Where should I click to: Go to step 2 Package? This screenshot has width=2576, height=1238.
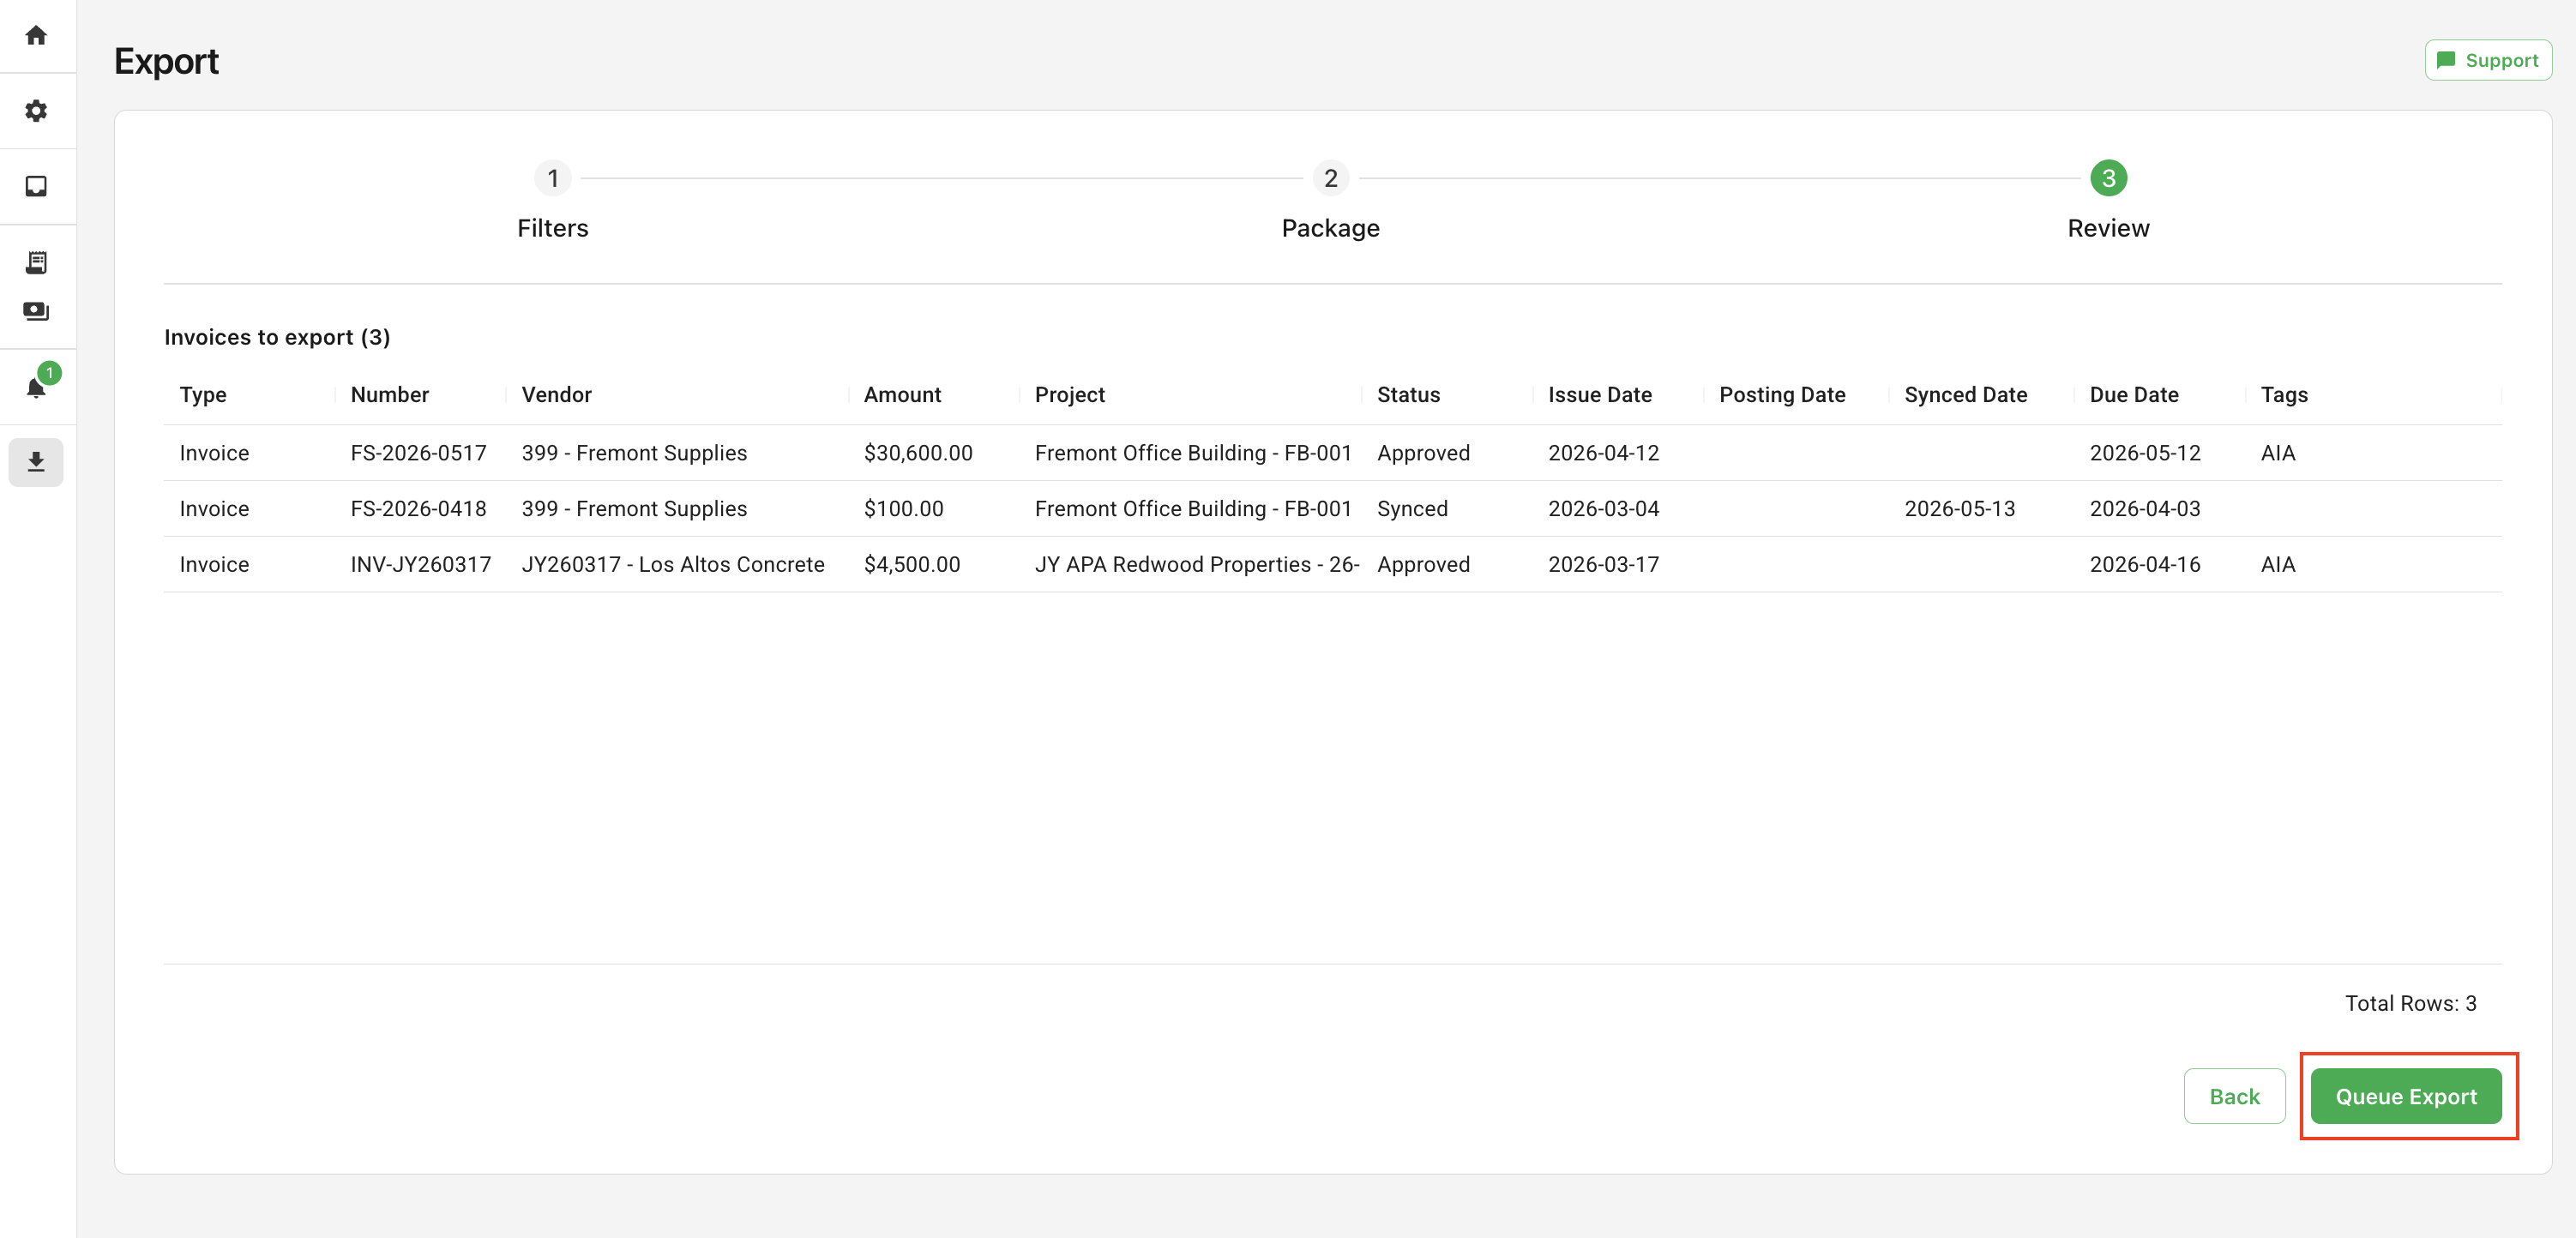click(x=1330, y=201)
